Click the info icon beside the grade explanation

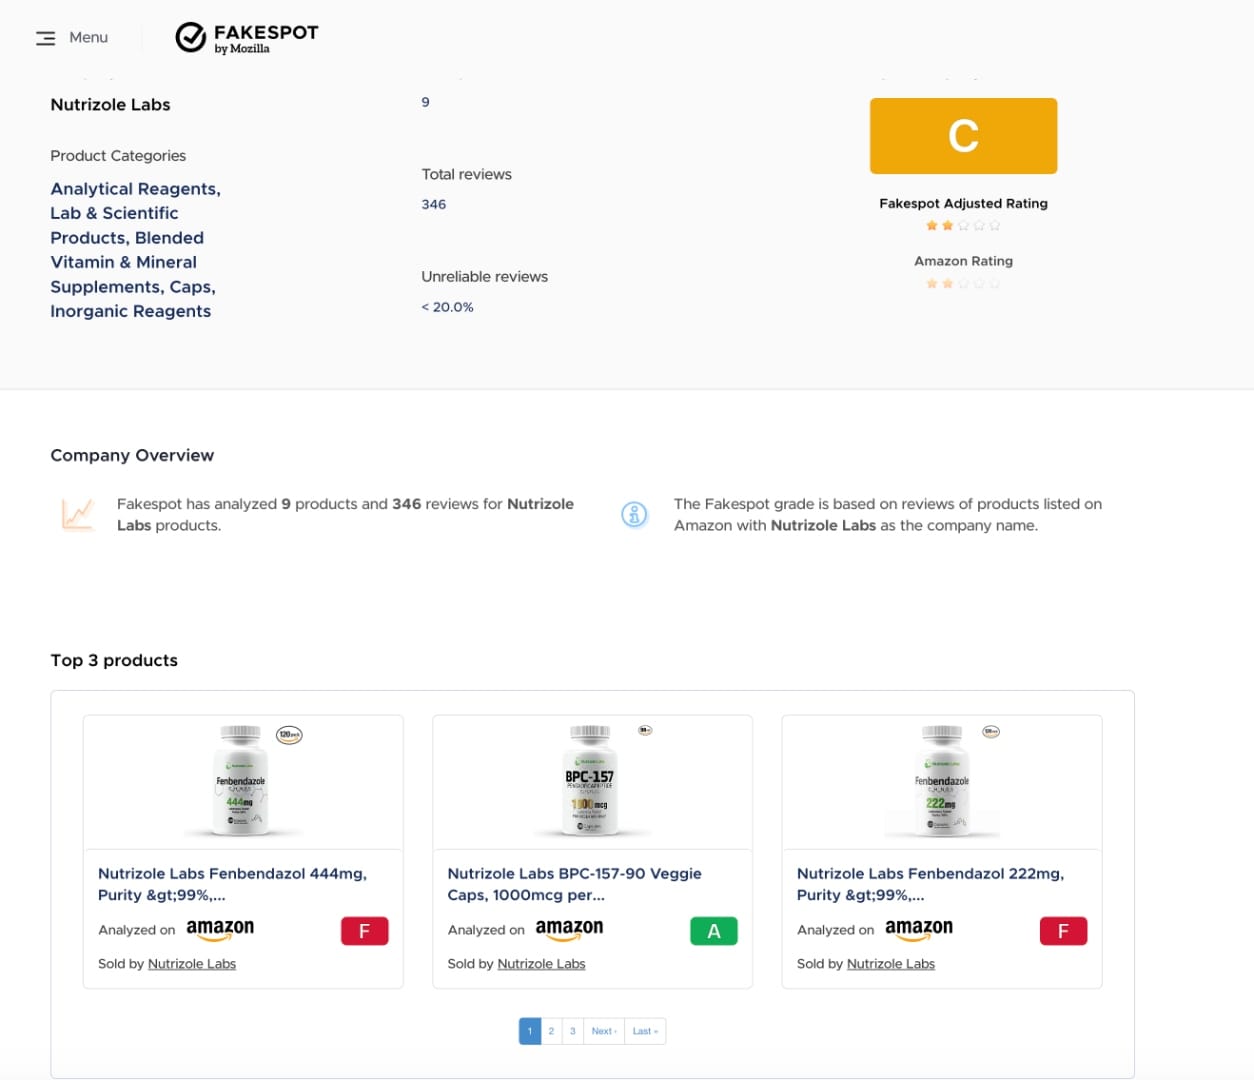click(634, 514)
